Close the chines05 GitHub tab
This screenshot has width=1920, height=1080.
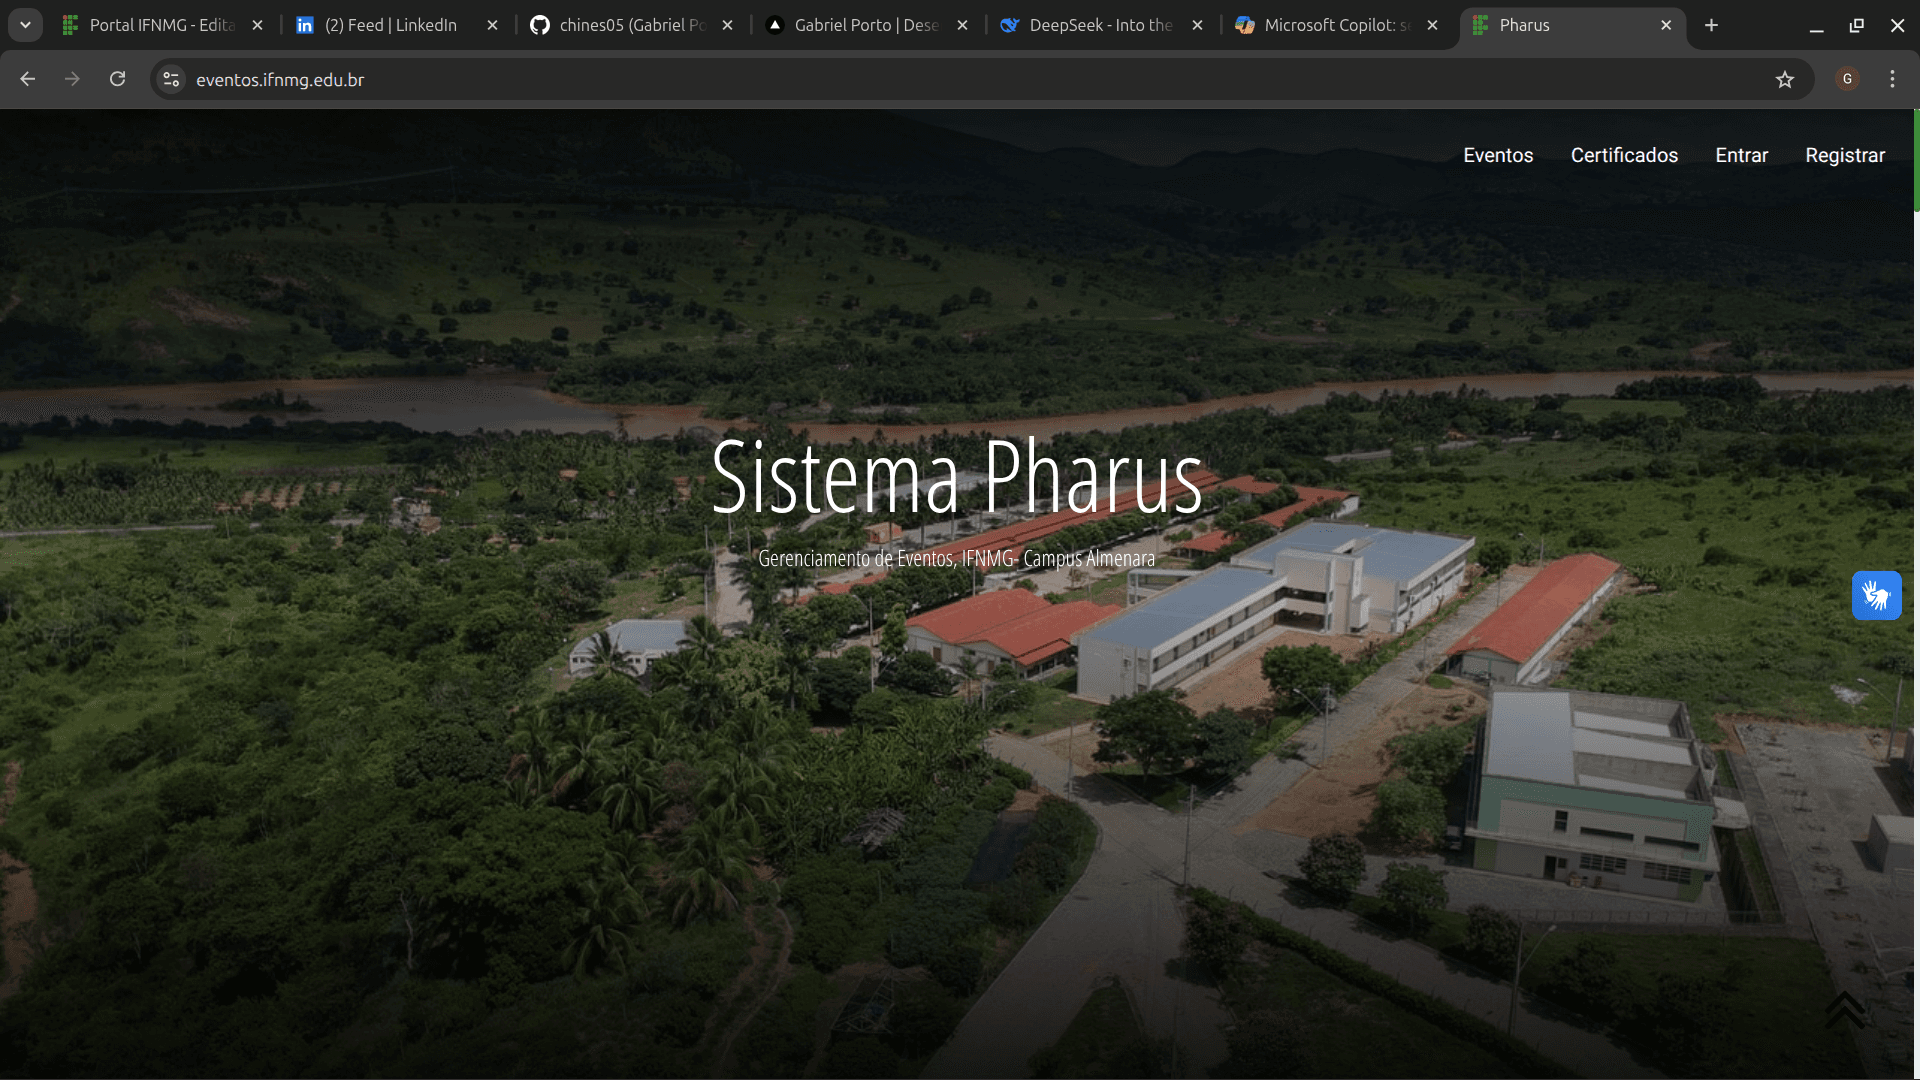coord(727,25)
